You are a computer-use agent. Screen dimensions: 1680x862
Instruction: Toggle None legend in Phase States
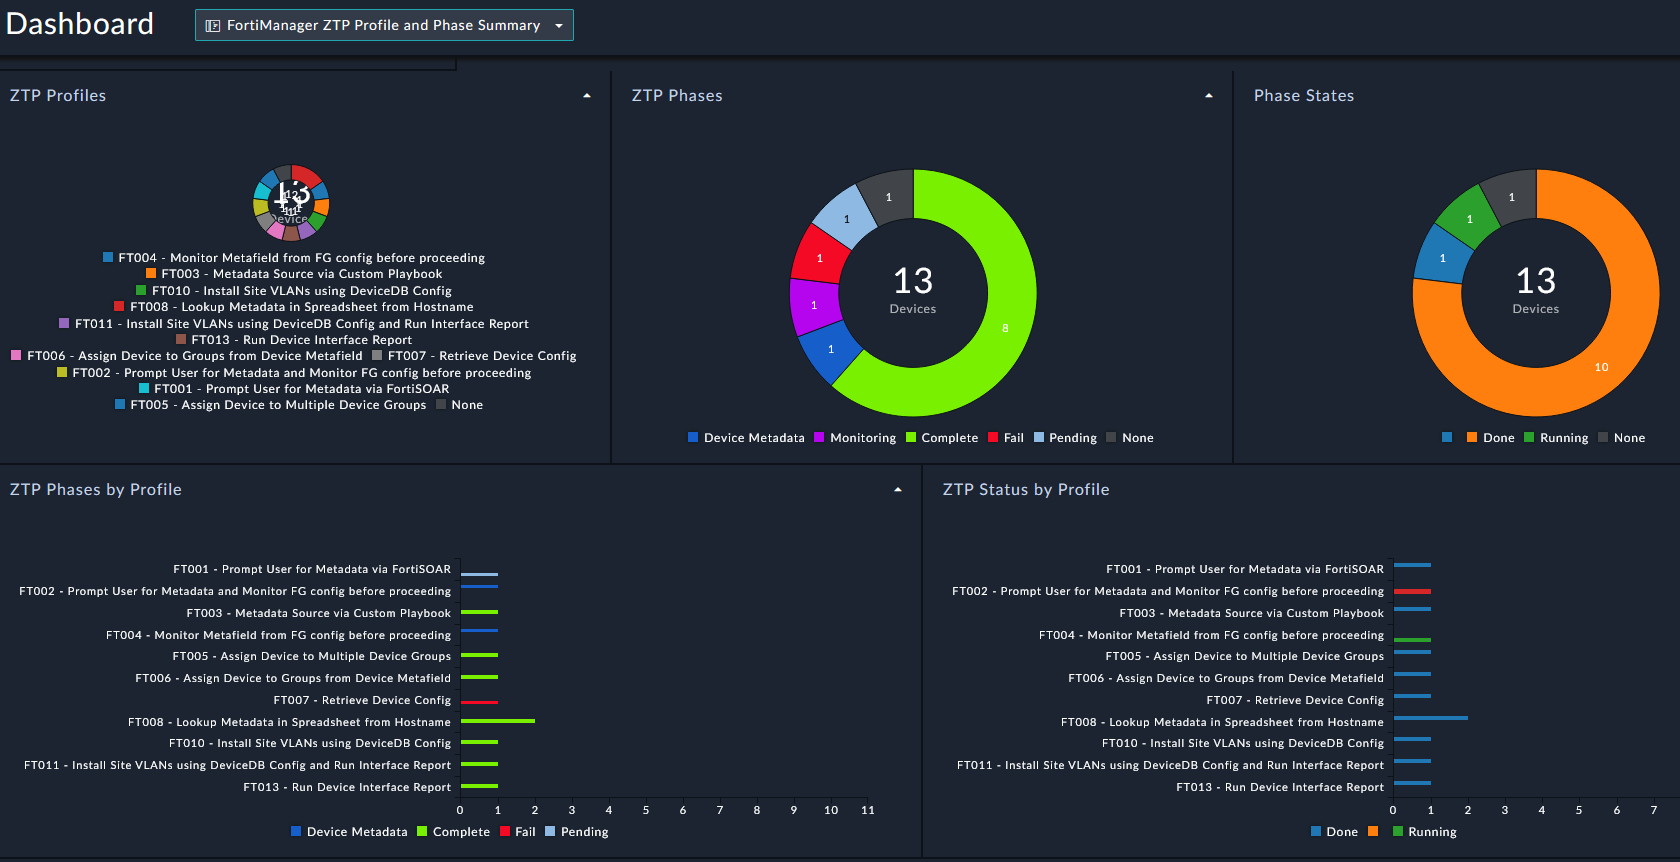coord(1622,438)
